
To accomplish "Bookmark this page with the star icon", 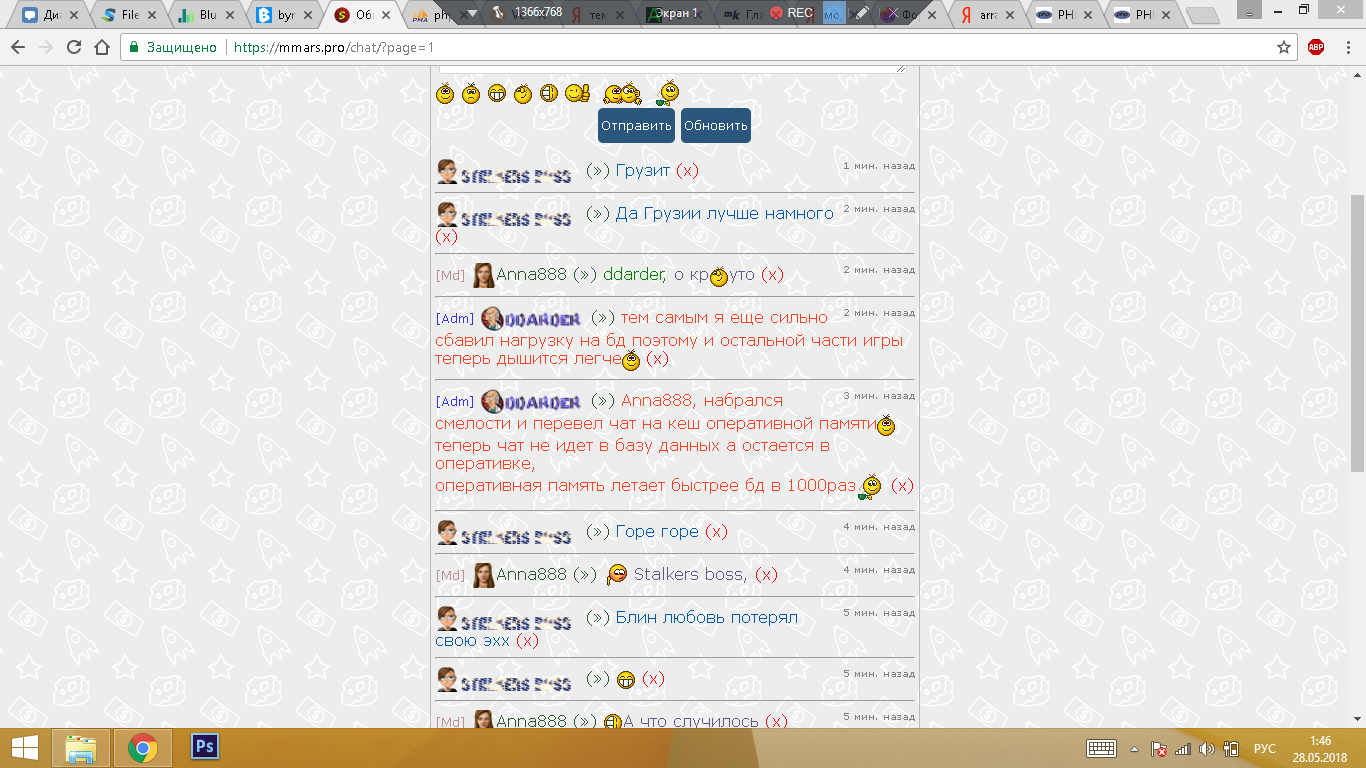I will (1284, 47).
